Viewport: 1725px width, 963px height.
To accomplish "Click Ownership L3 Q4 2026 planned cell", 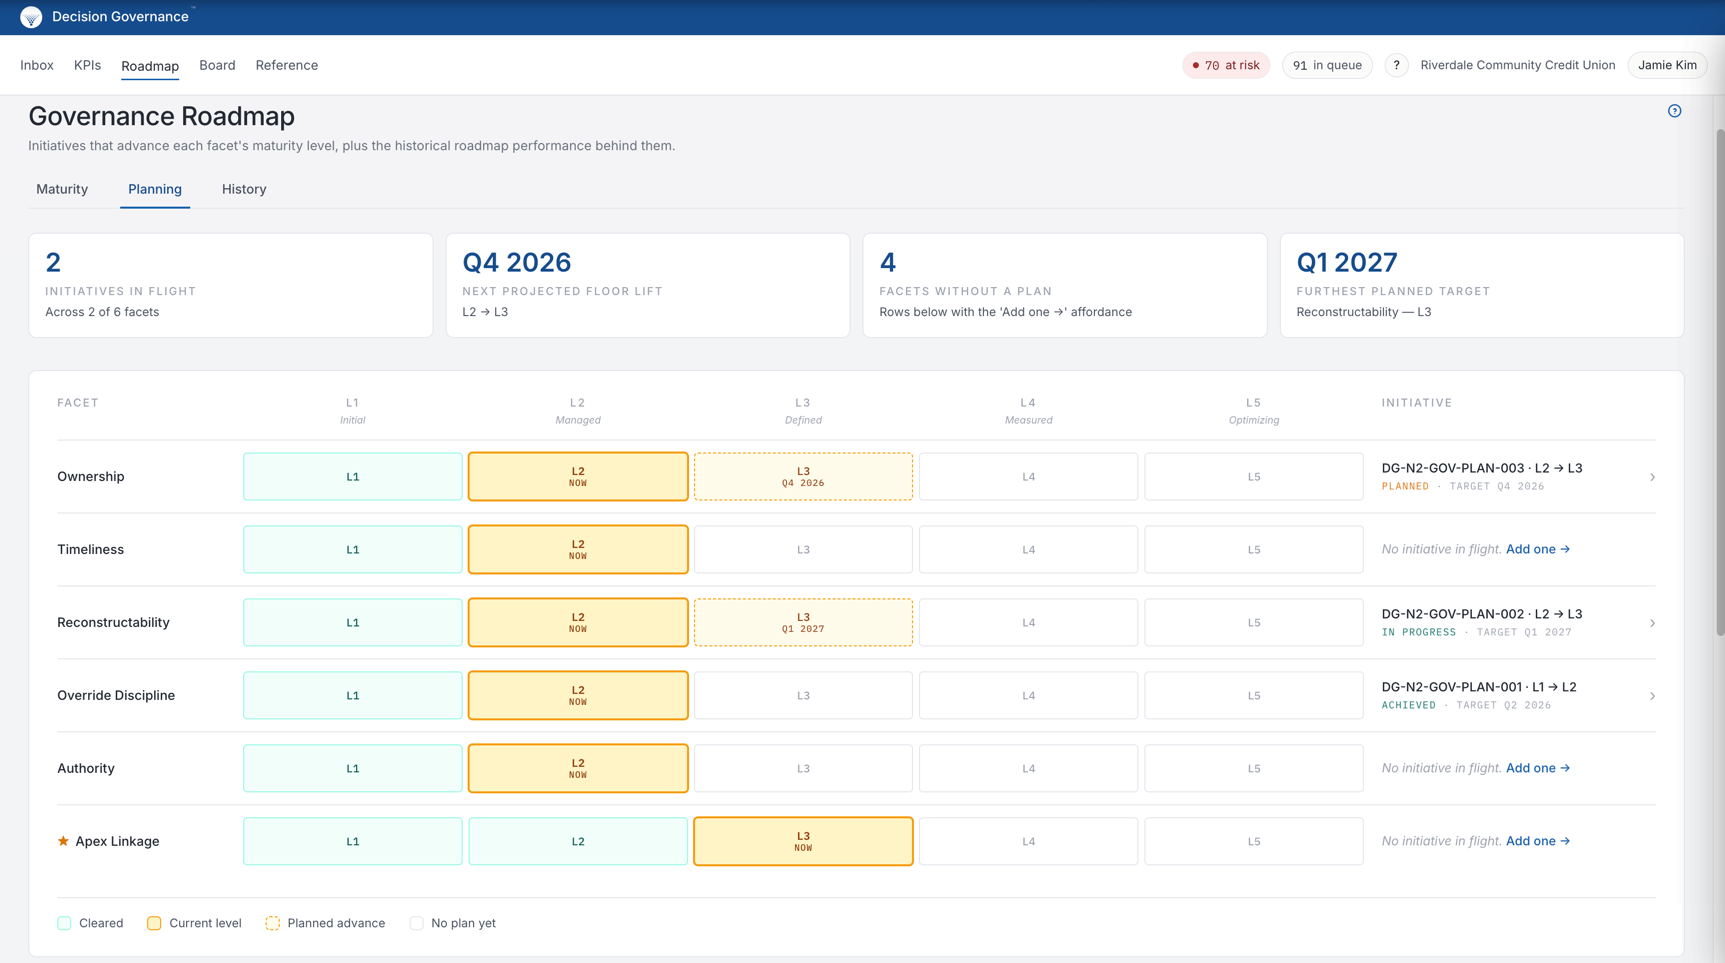I will (x=803, y=476).
